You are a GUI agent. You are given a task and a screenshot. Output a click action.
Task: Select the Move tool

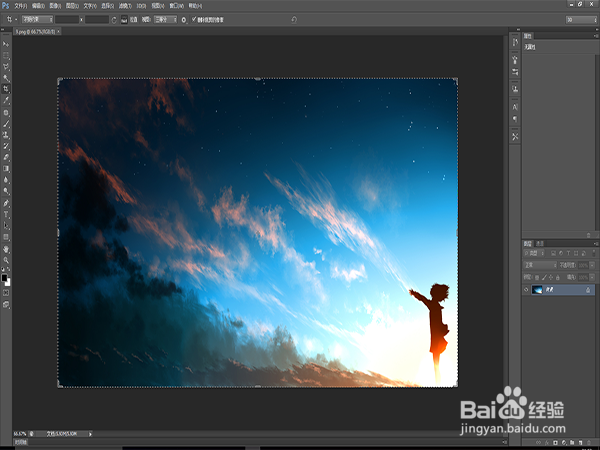coord(6,44)
